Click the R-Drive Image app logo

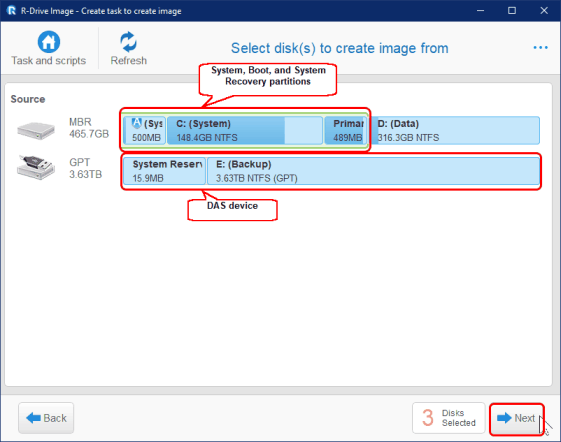click(11, 10)
